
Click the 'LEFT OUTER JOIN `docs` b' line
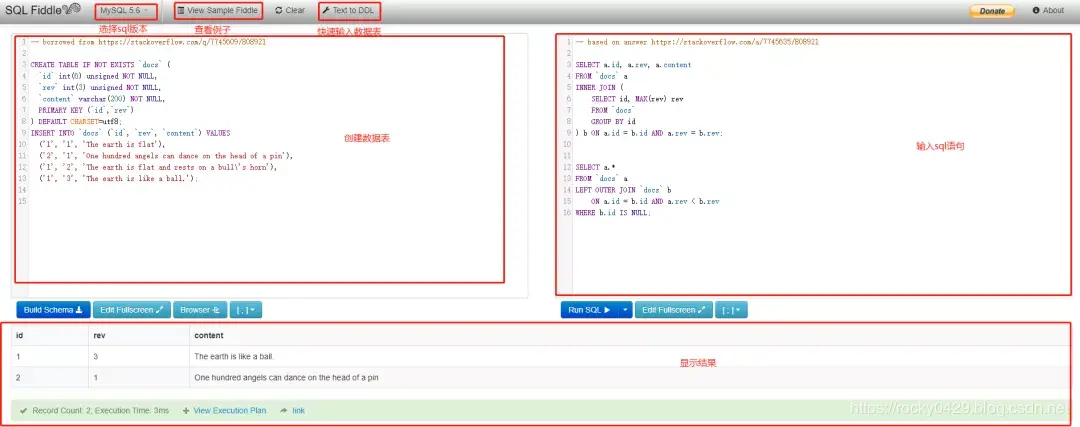[x=623, y=190]
